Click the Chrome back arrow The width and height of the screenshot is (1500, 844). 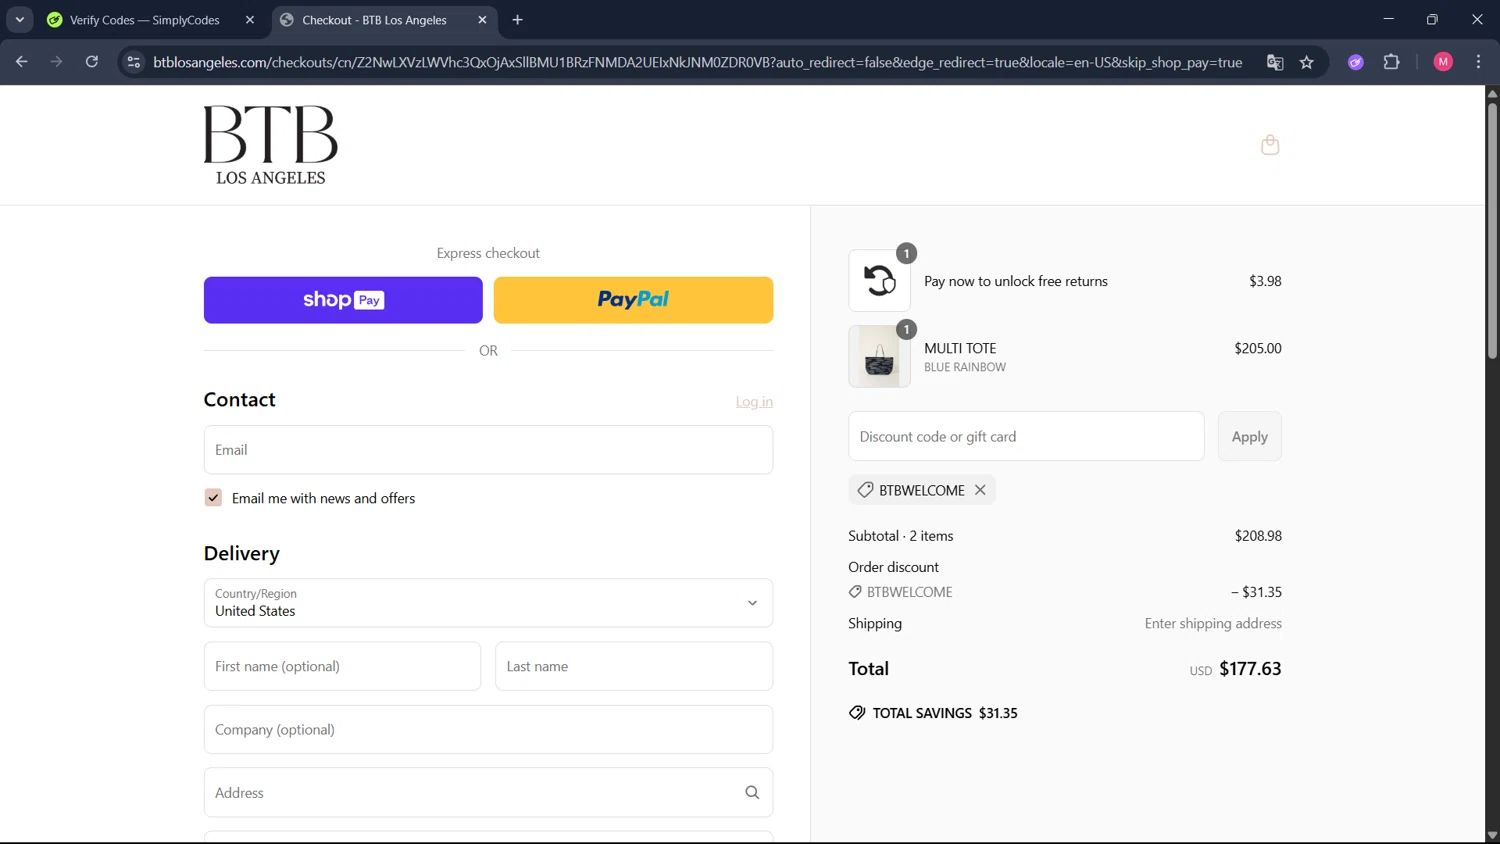[21, 62]
